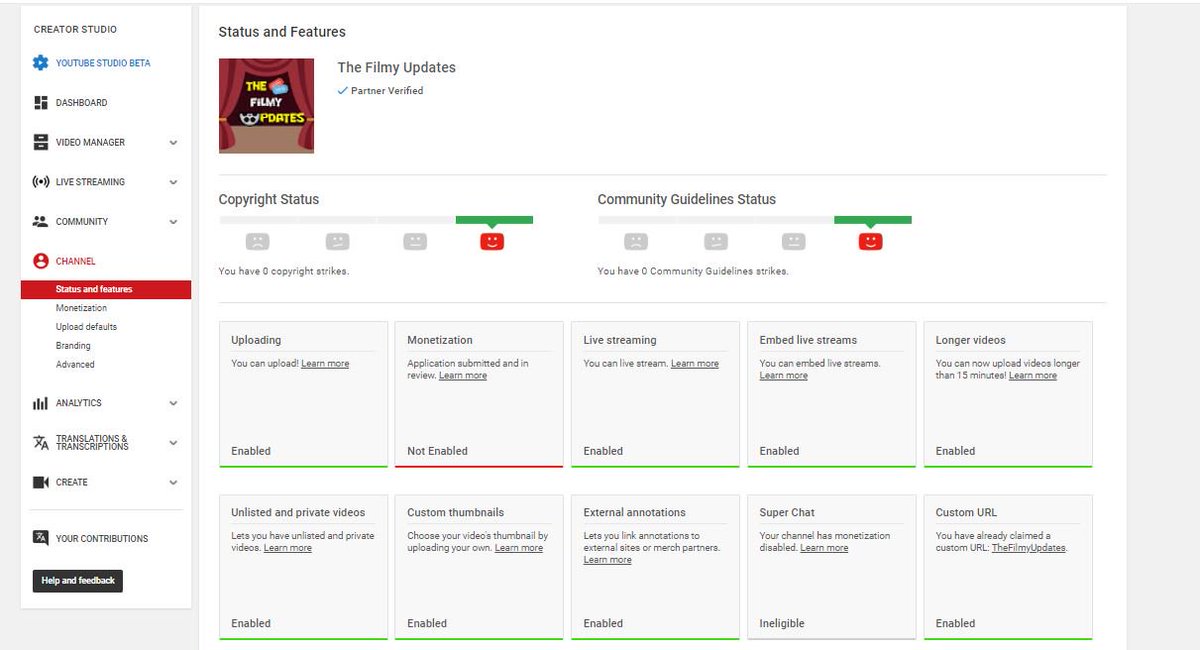
Task: Click the Help and feedback button
Action: (x=78, y=580)
